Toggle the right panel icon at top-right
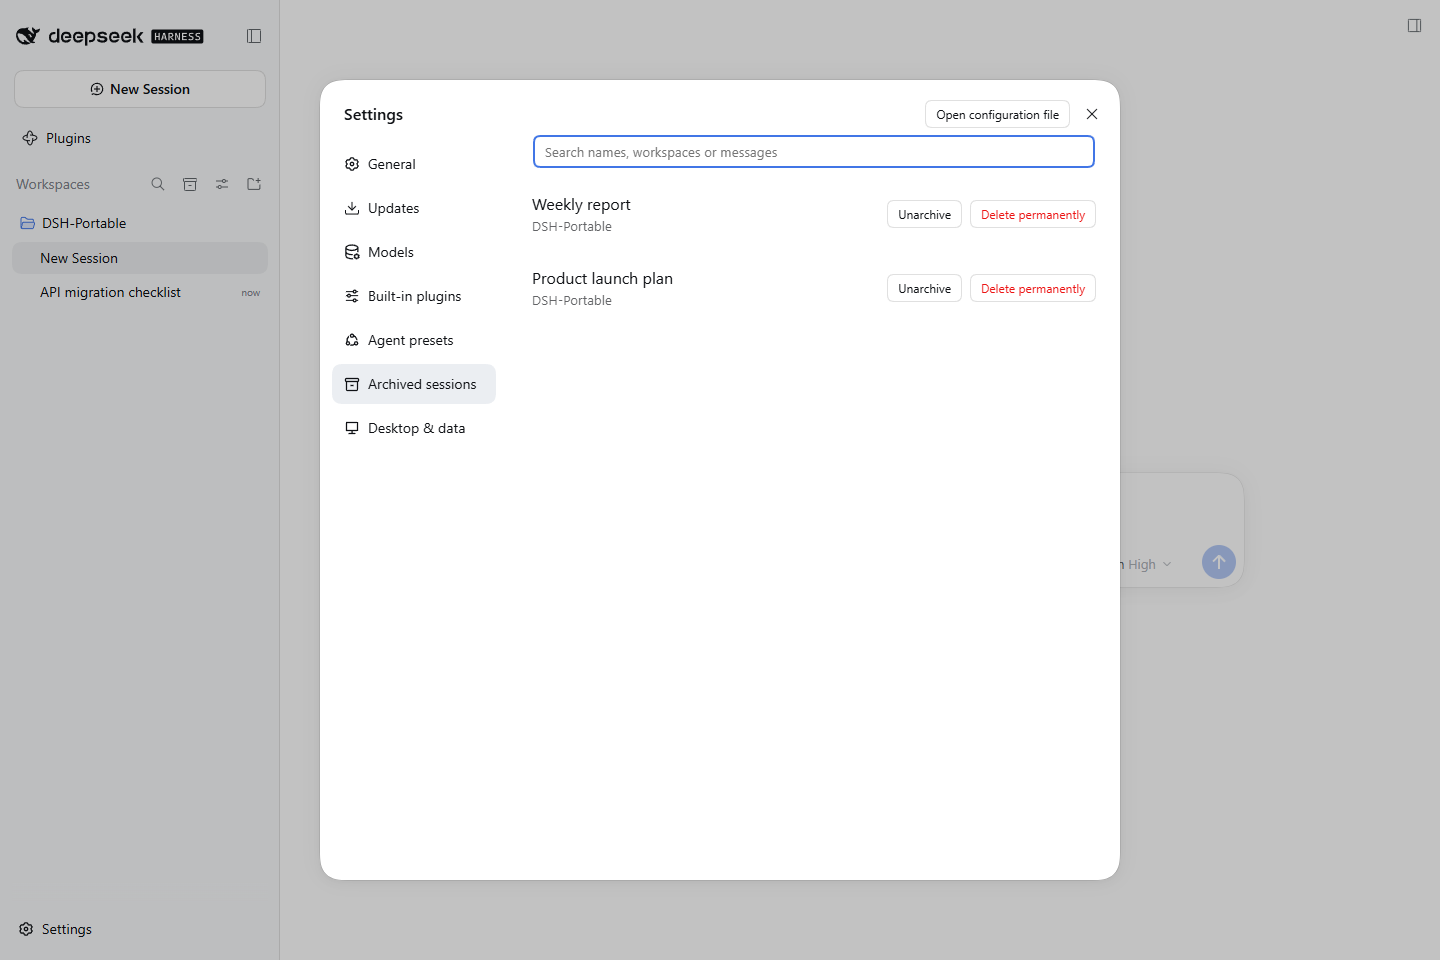Image resolution: width=1440 pixels, height=960 pixels. point(1414,26)
